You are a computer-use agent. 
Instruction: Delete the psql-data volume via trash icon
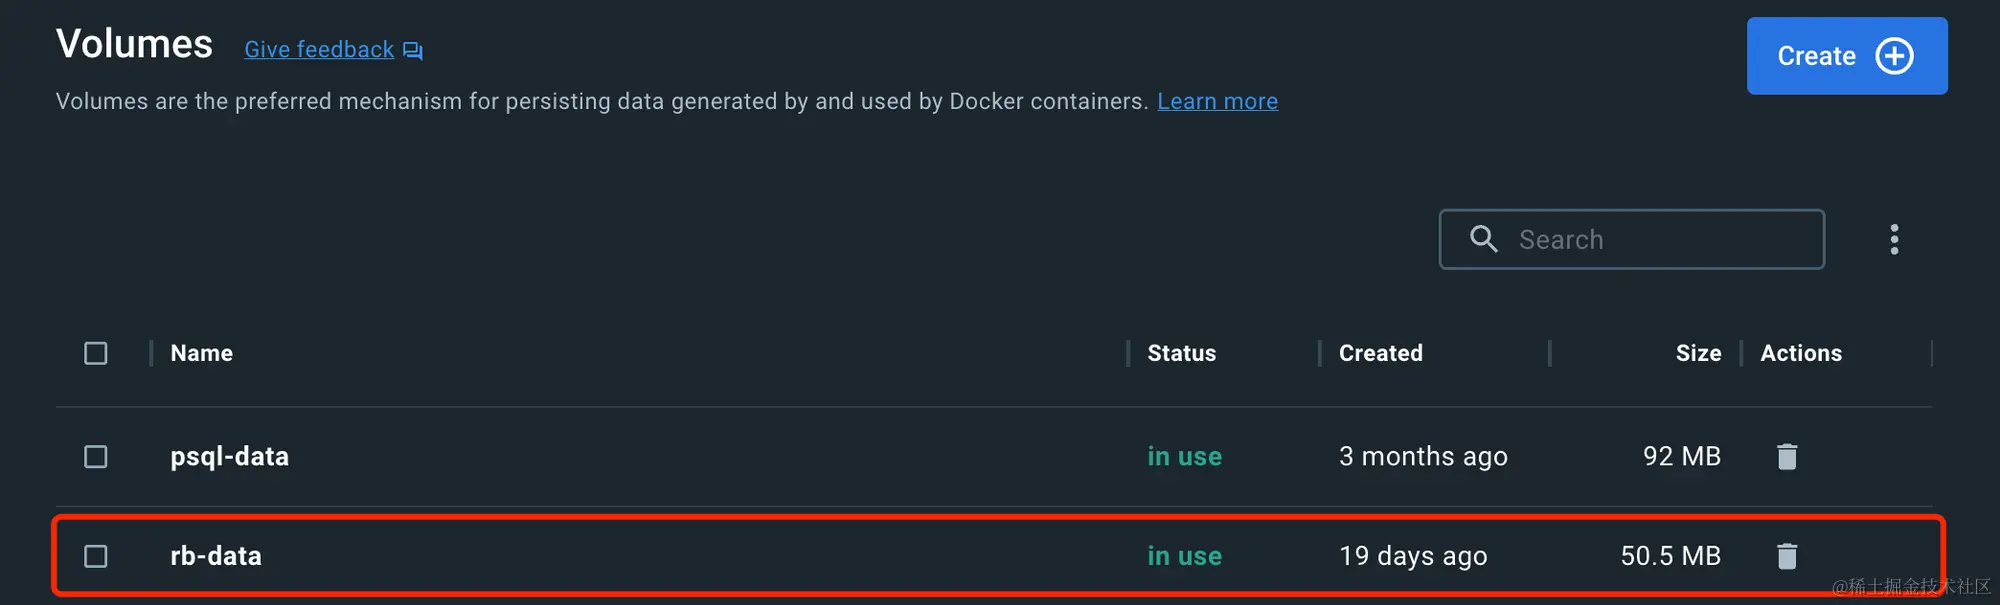click(x=1787, y=457)
